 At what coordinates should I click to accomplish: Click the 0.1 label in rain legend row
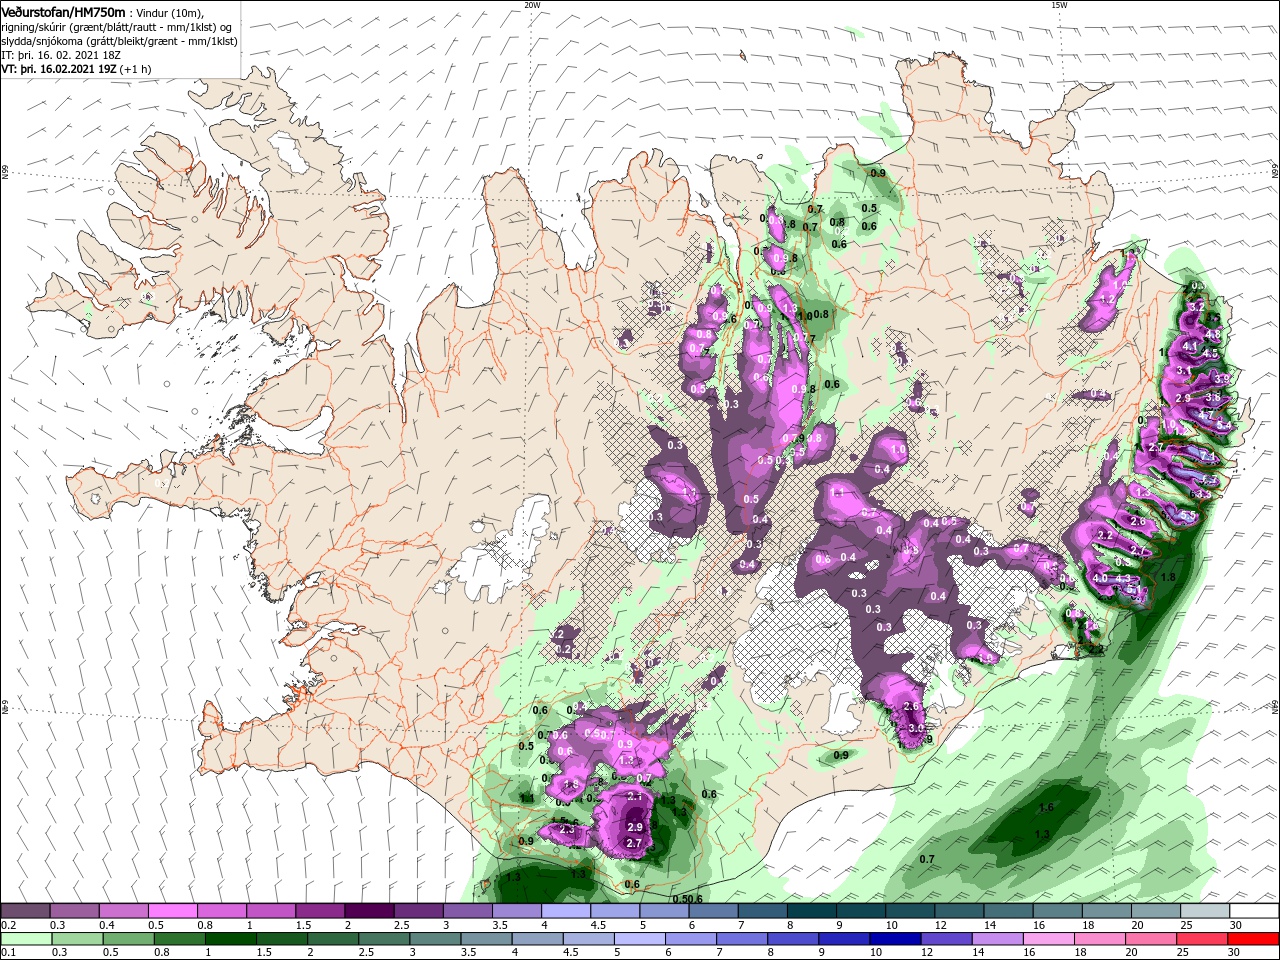click(x=8, y=953)
